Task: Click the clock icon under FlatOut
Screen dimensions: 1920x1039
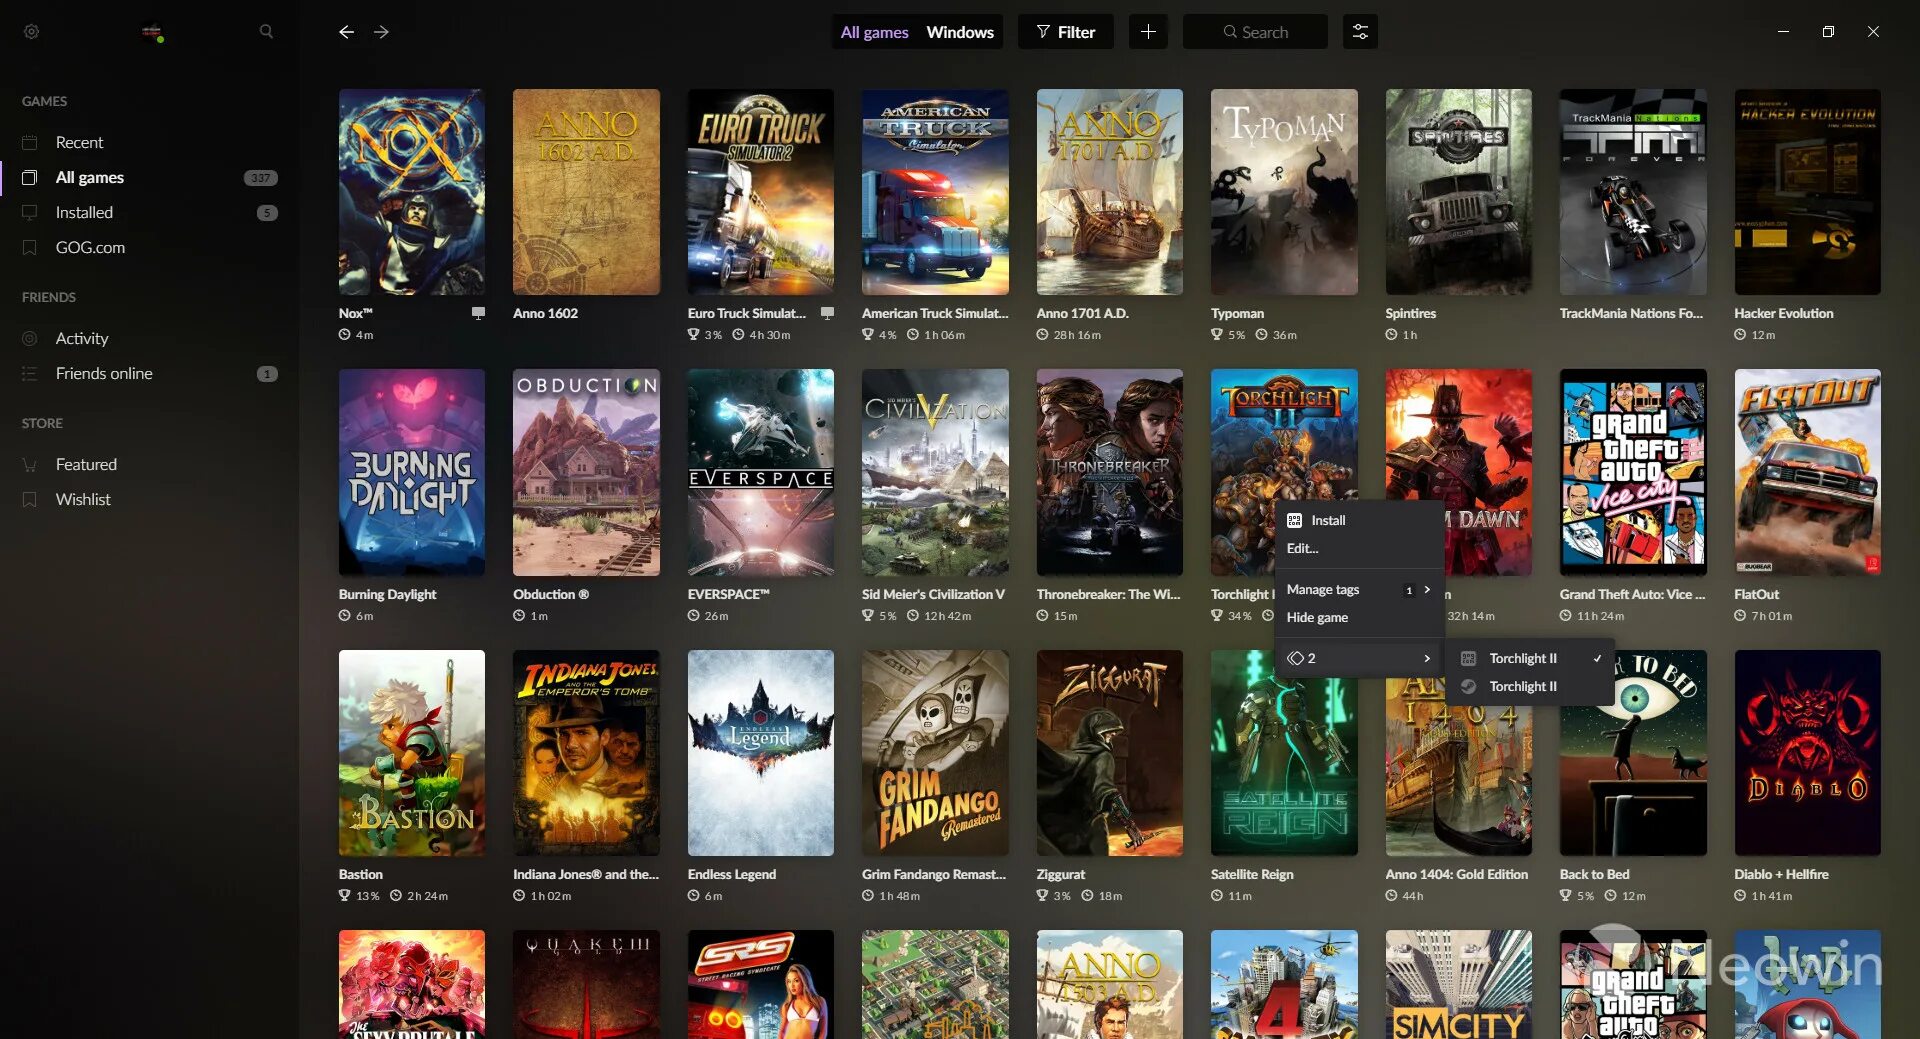Action: 1740,616
